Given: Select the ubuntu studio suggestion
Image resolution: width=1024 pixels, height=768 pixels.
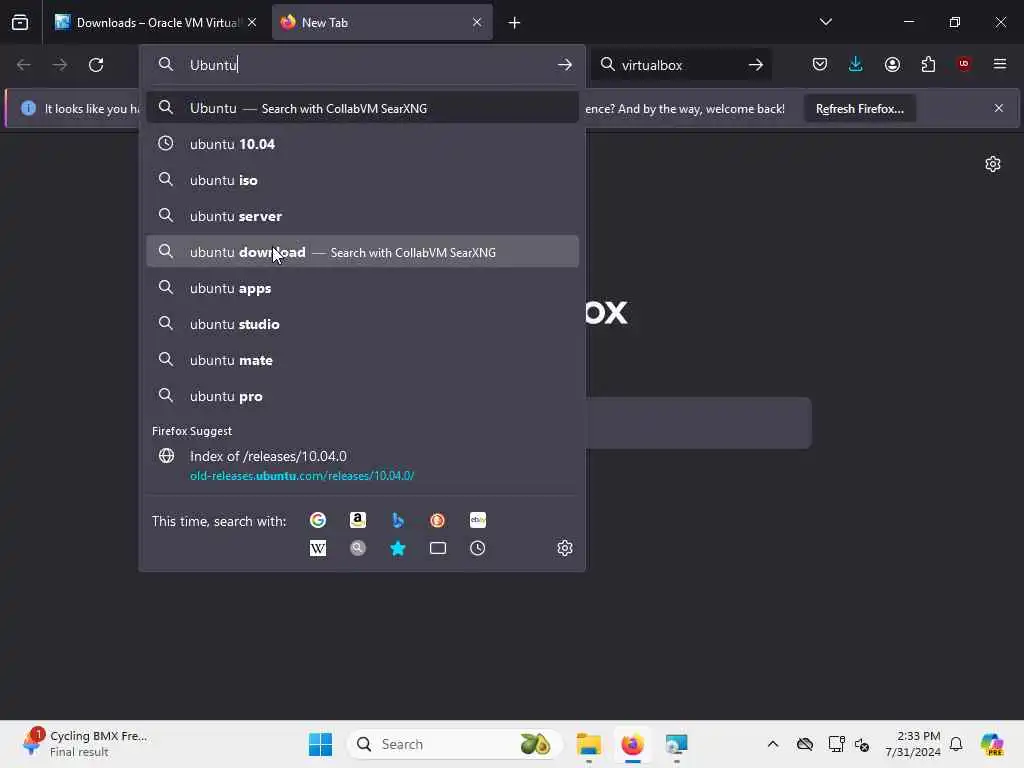Looking at the screenshot, I should [362, 324].
